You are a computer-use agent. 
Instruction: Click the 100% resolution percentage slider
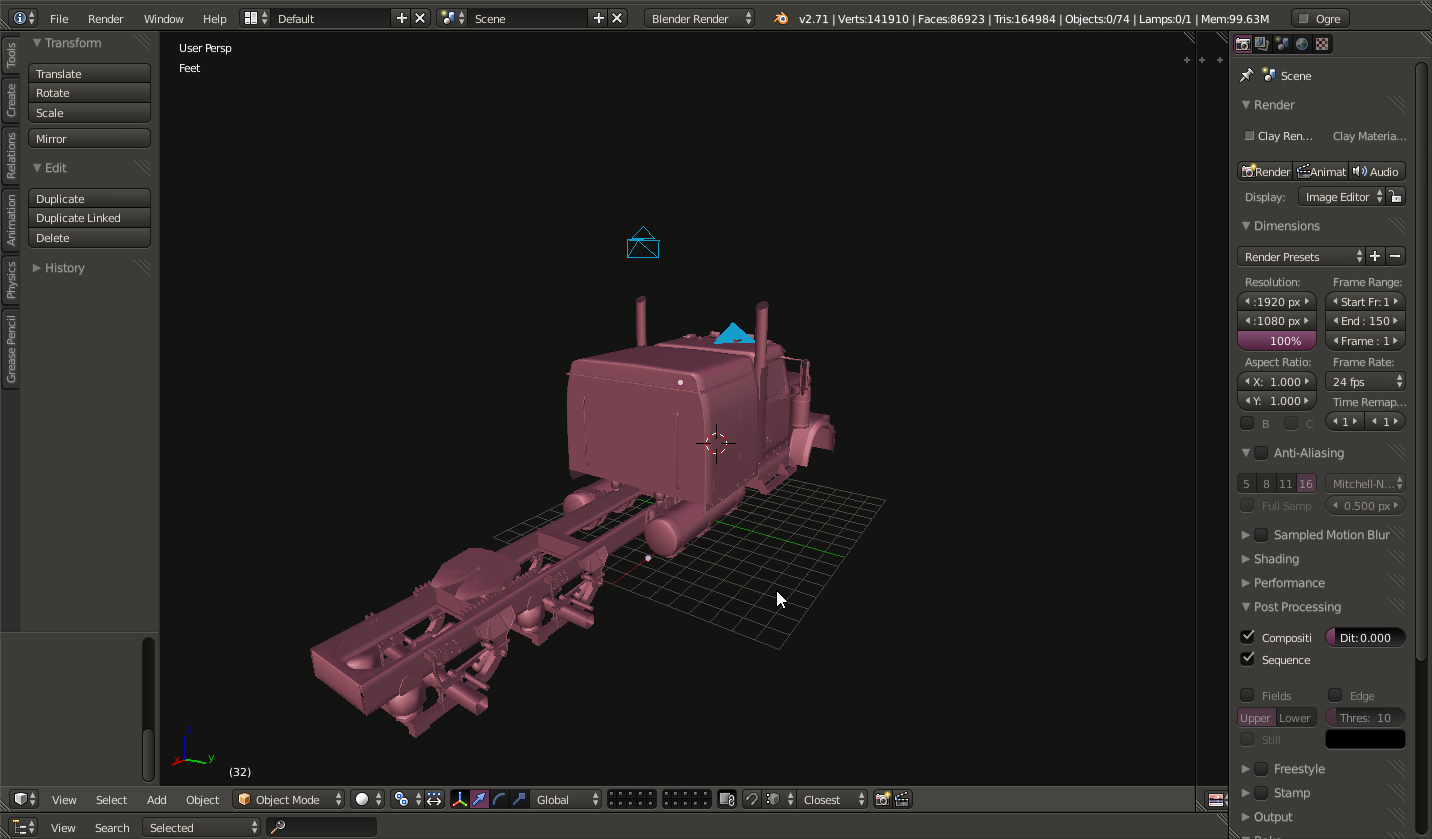click(1277, 341)
